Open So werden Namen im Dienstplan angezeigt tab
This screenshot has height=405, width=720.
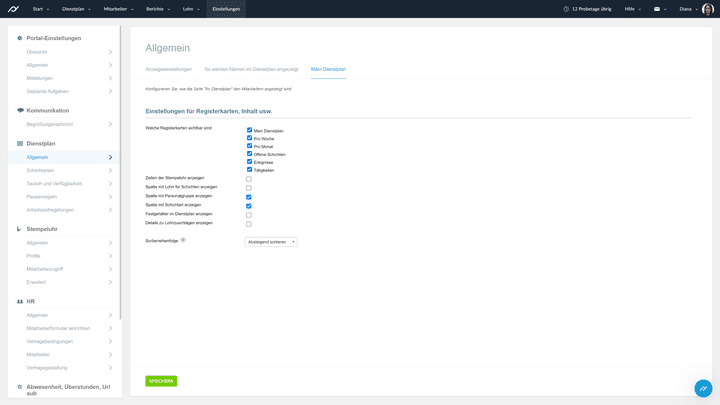click(251, 69)
